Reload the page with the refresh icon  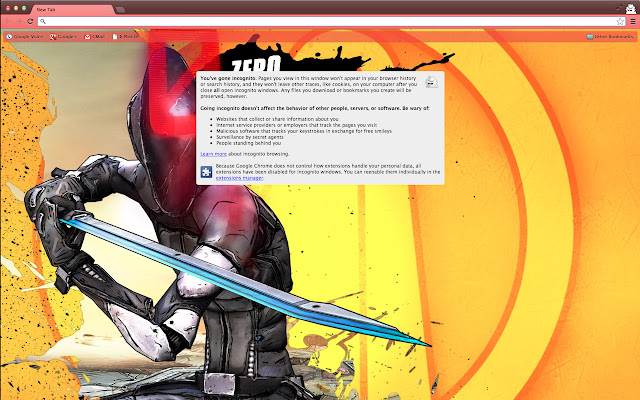(30, 21)
